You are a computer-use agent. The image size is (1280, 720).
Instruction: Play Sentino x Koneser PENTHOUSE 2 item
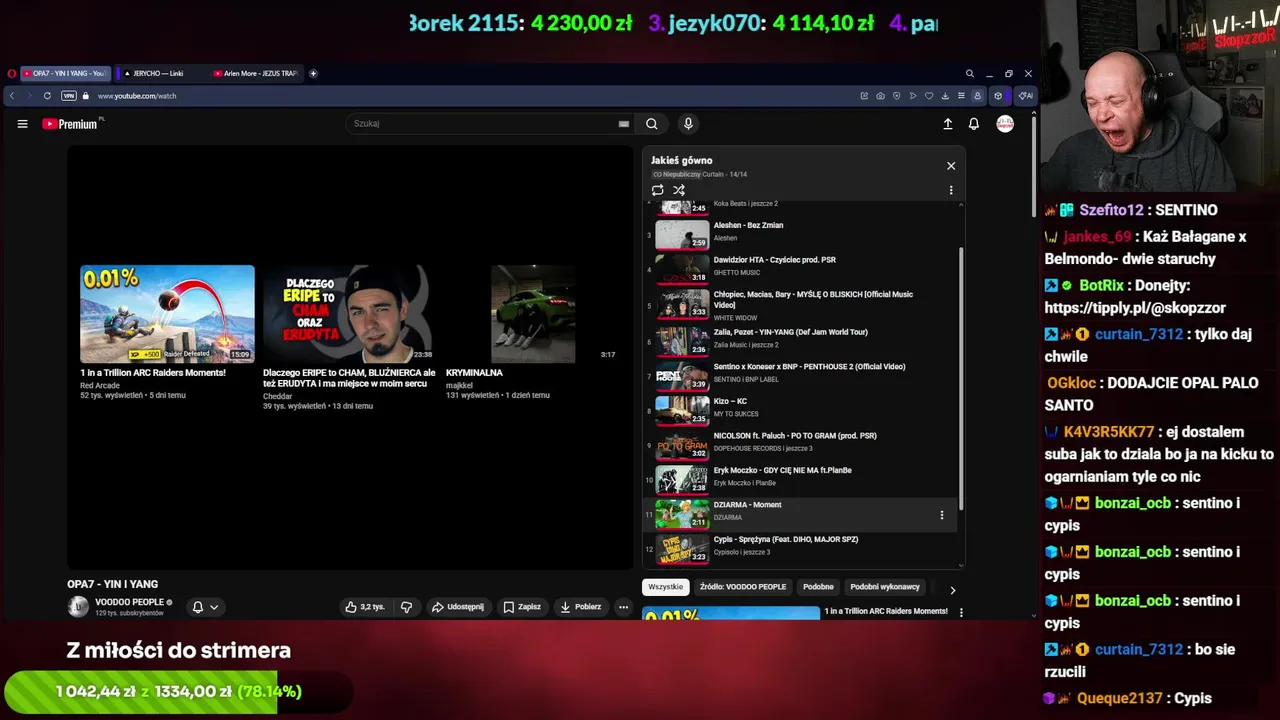800,375
